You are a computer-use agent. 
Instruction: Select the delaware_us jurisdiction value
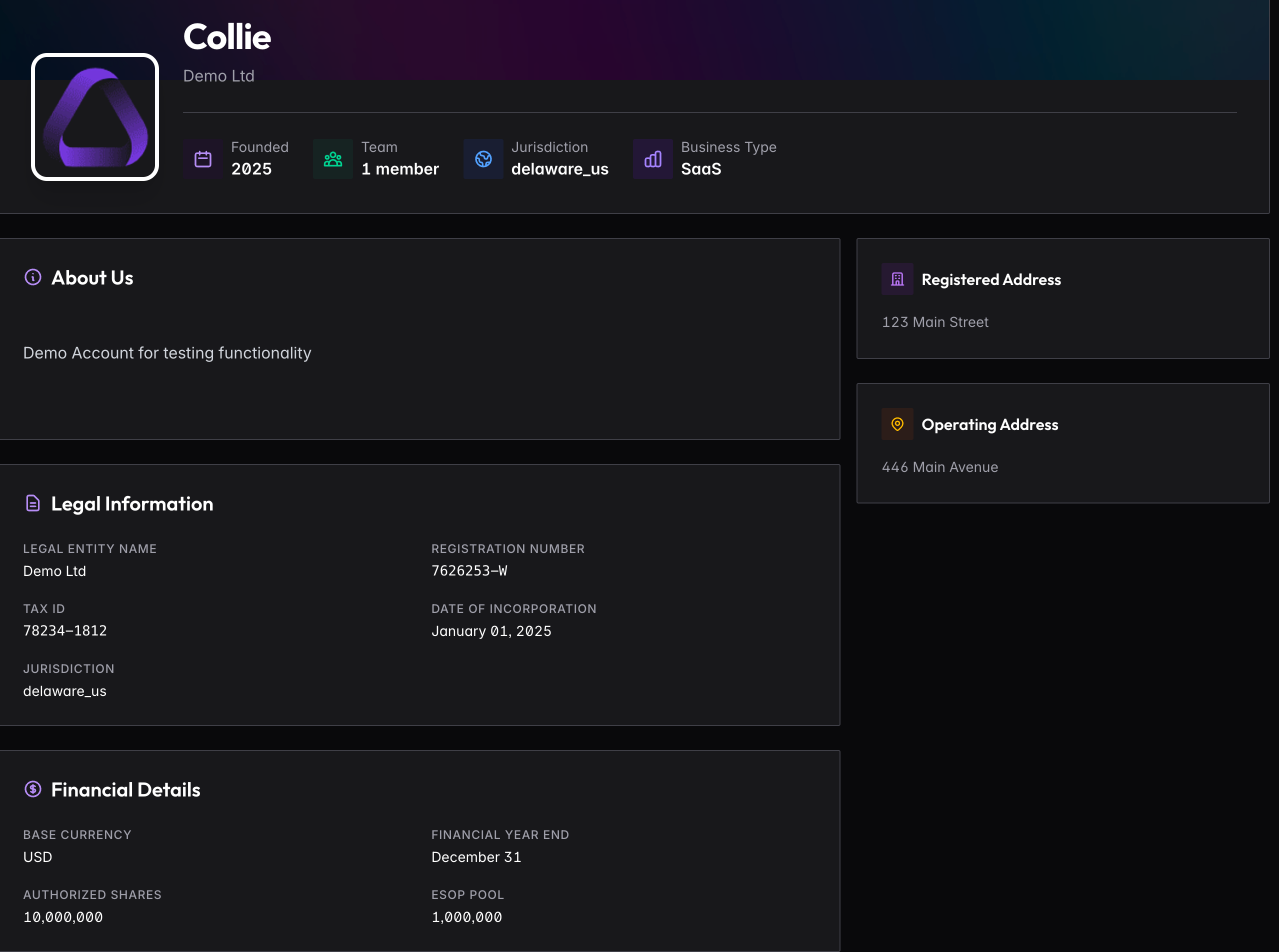click(560, 169)
